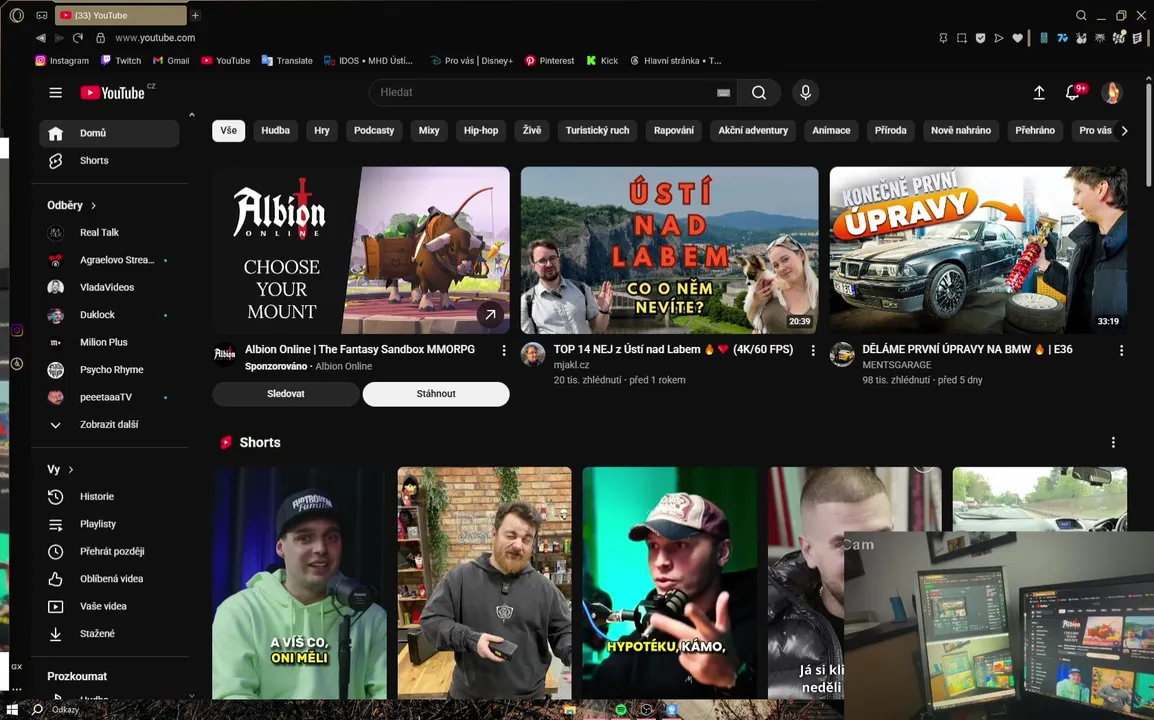Open MENTSGARAGE channel link
1154x720 pixels.
pyautogui.click(x=896, y=365)
